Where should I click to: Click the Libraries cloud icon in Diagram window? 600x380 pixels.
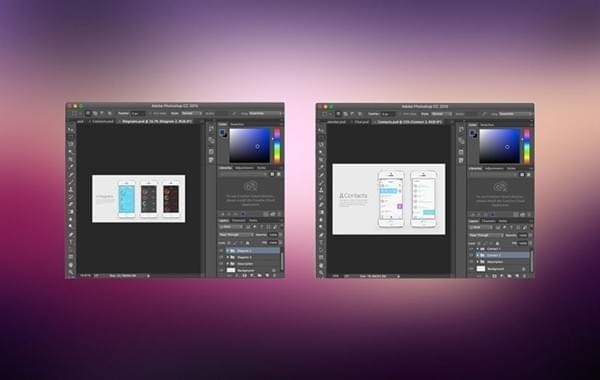pyautogui.click(x=250, y=186)
